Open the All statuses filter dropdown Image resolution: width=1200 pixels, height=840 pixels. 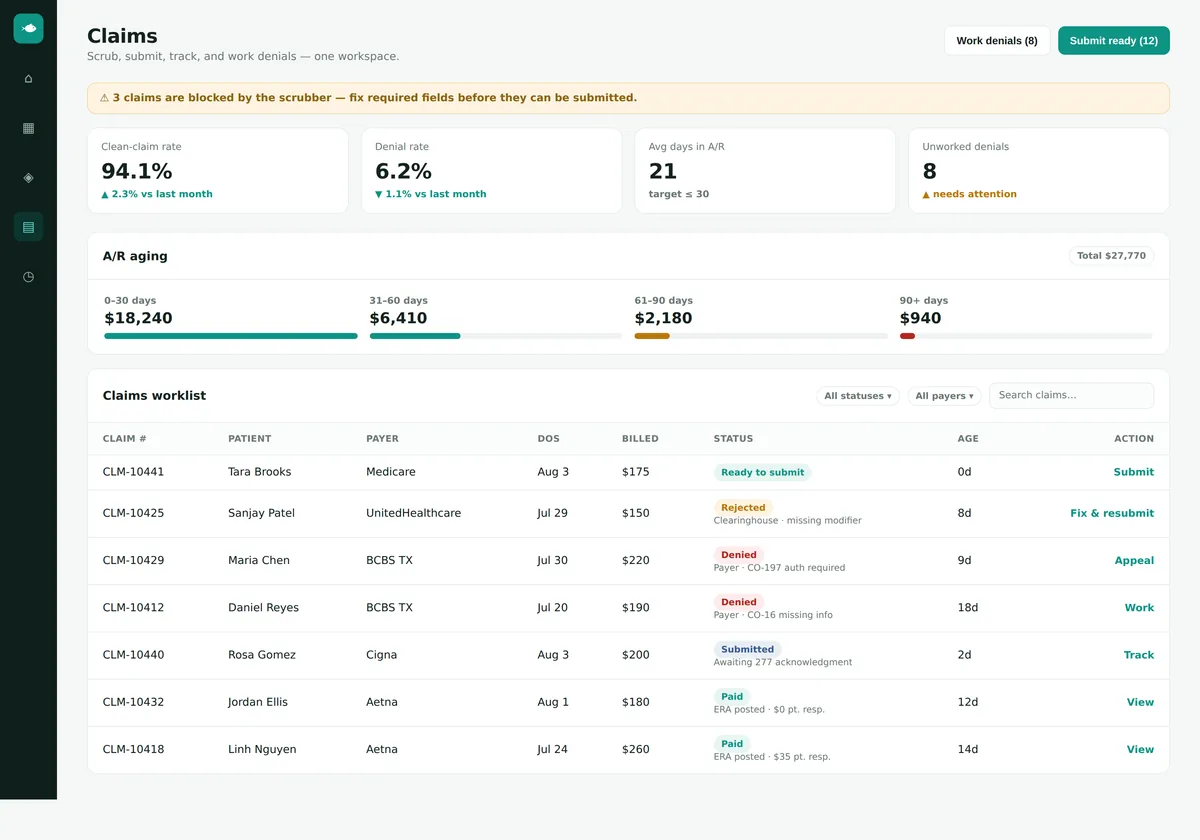pos(858,396)
